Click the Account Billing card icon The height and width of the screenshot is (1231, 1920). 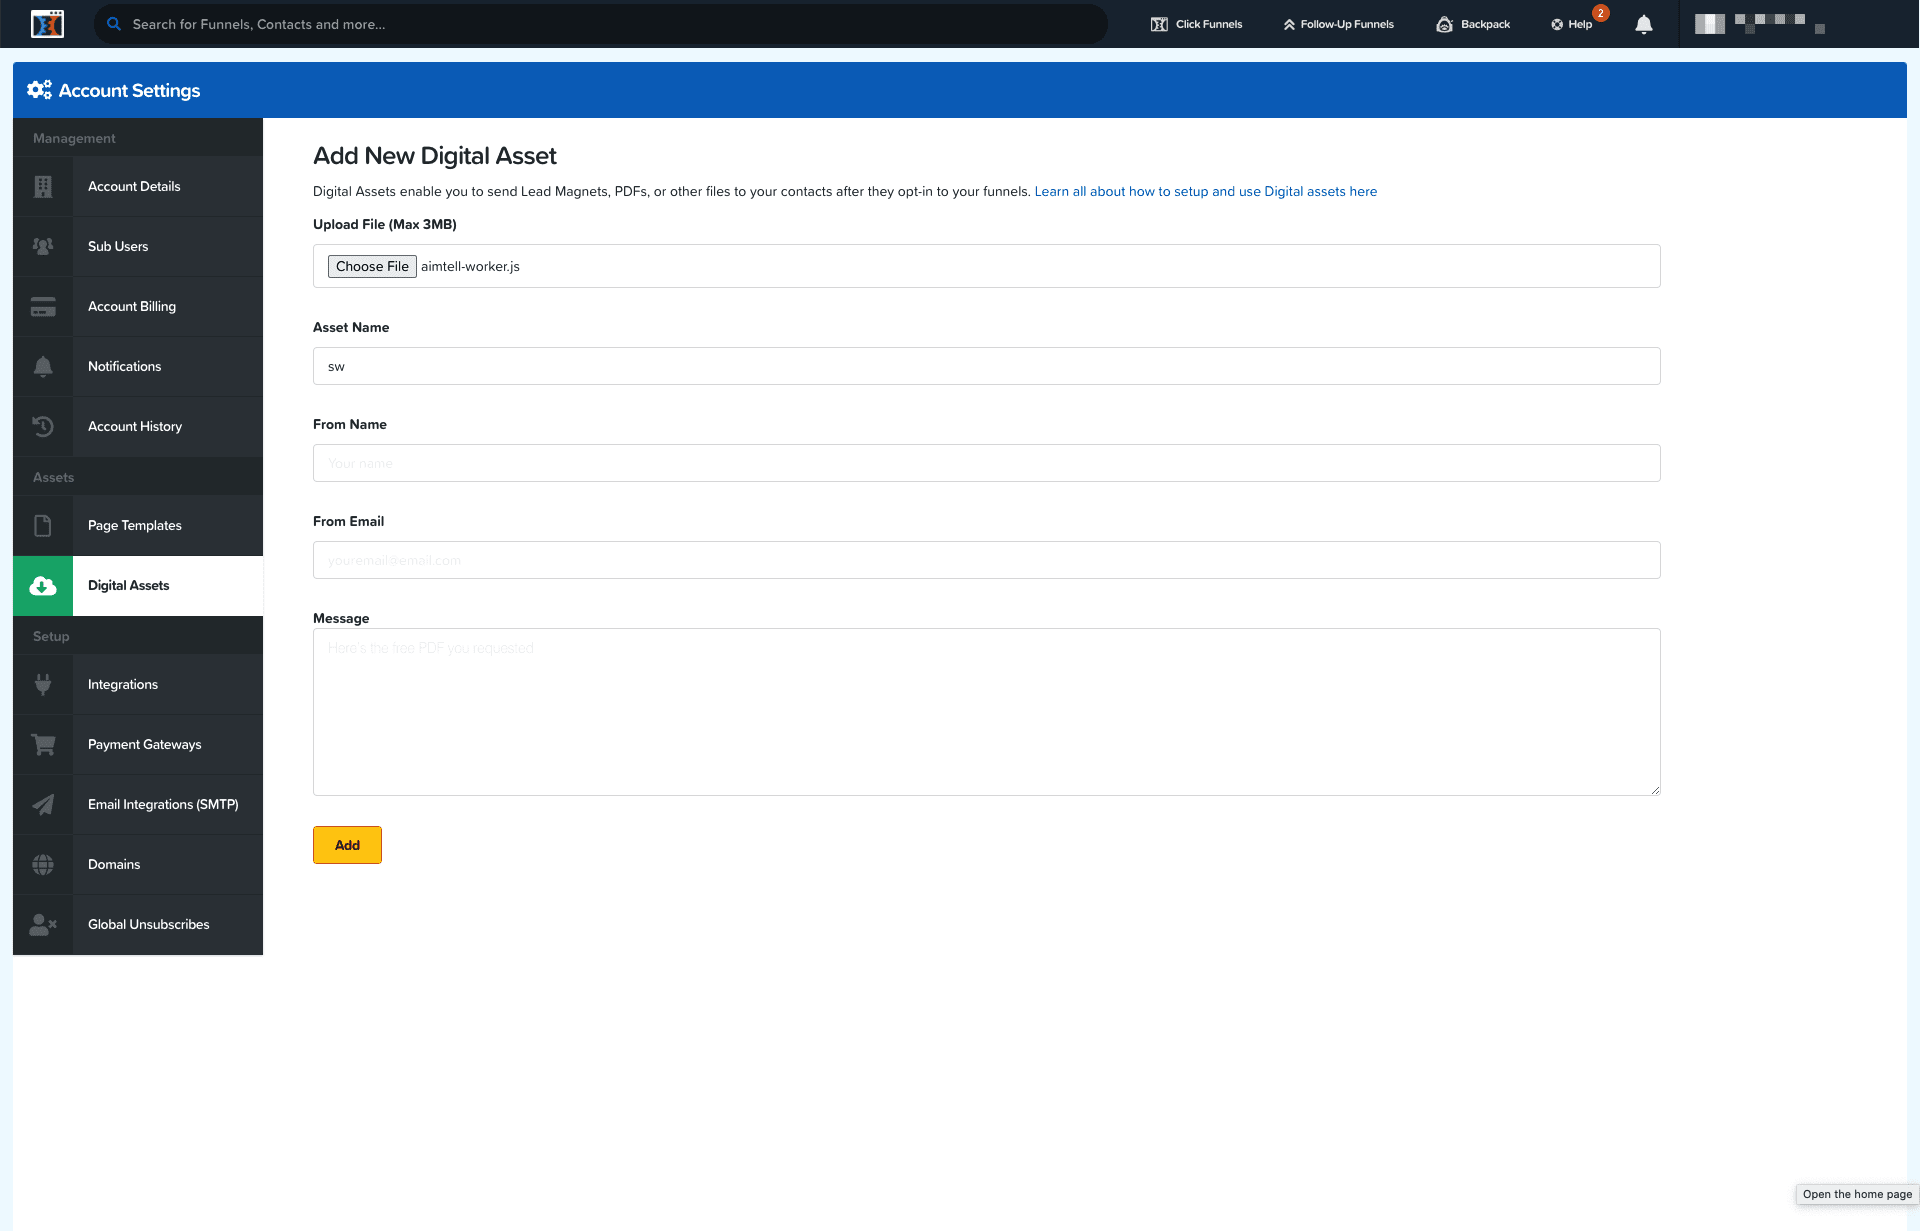click(x=43, y=307)
